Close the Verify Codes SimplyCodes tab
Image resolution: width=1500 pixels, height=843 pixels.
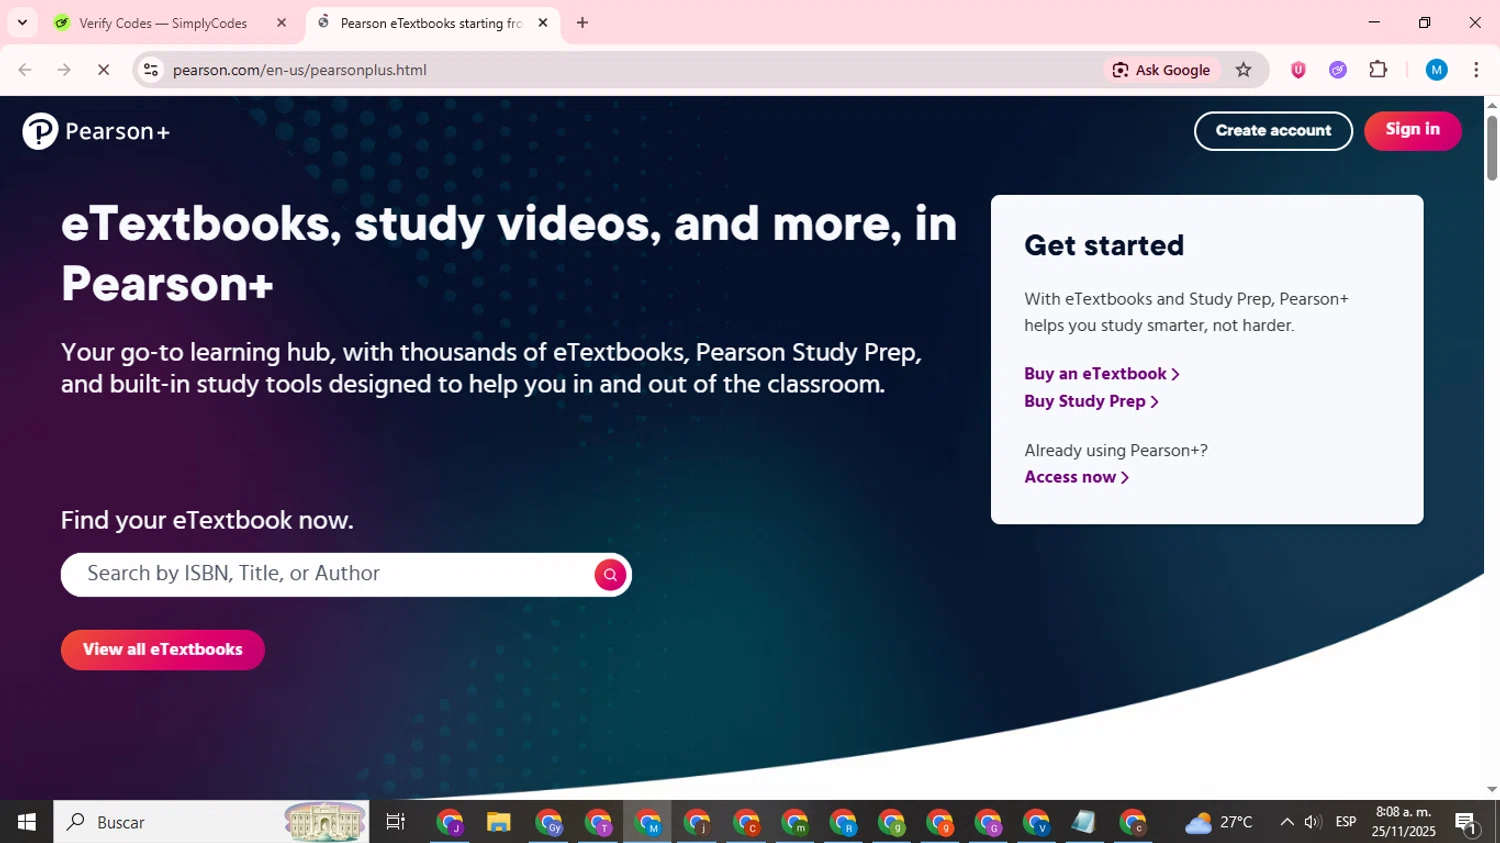pyautogui.click(x=281, y=23)
